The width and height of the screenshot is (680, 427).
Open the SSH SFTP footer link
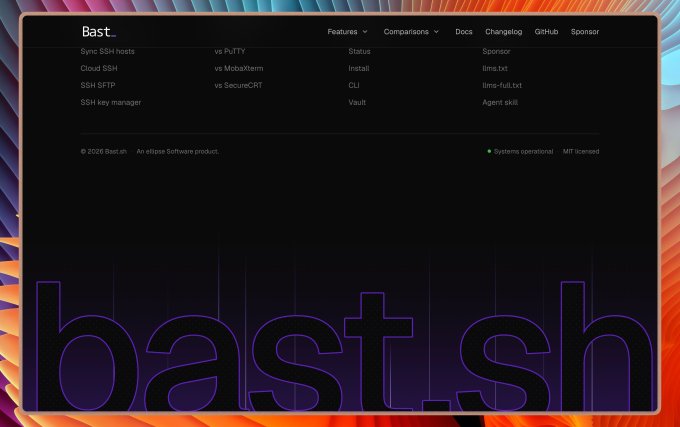(98, 85)
